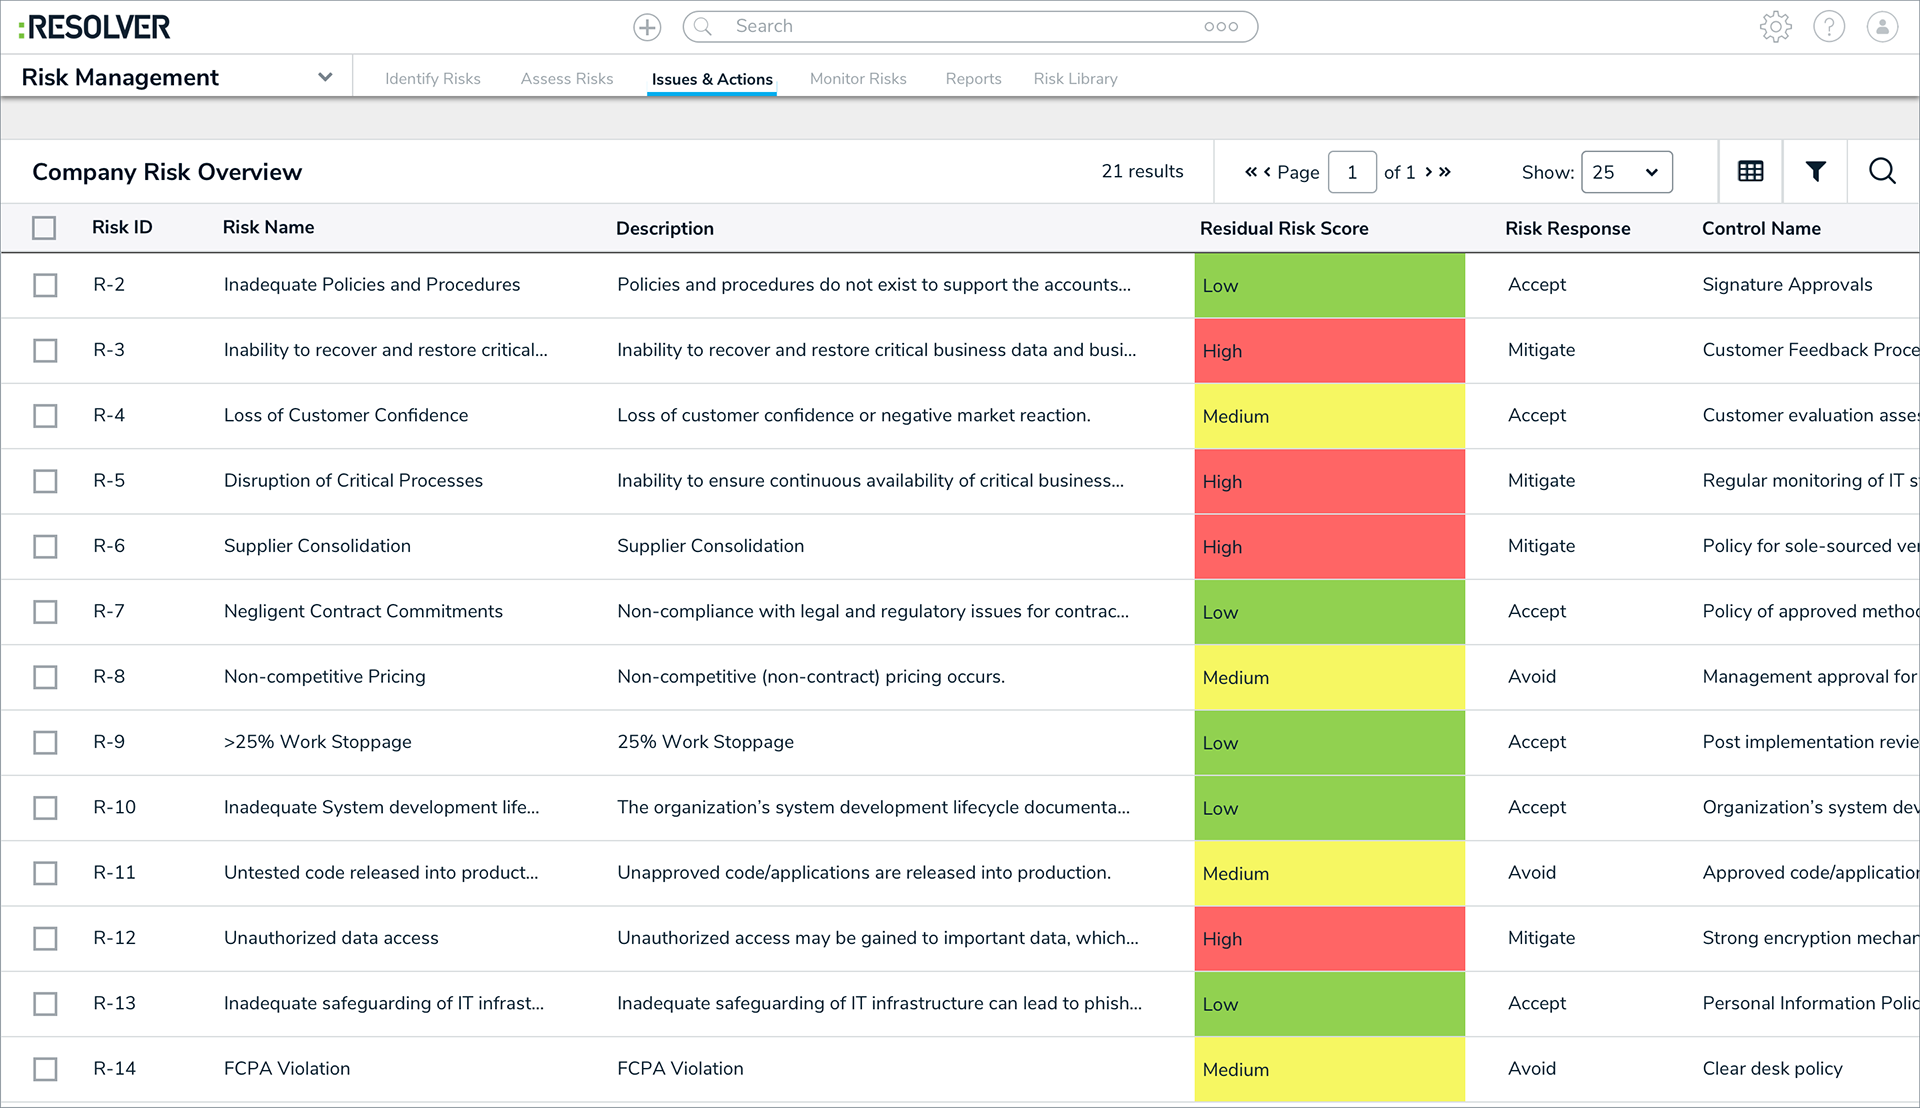Open the filter icon for the risk table
The height and width of the screenshot is (1108, 1920).
(1815, 171)
